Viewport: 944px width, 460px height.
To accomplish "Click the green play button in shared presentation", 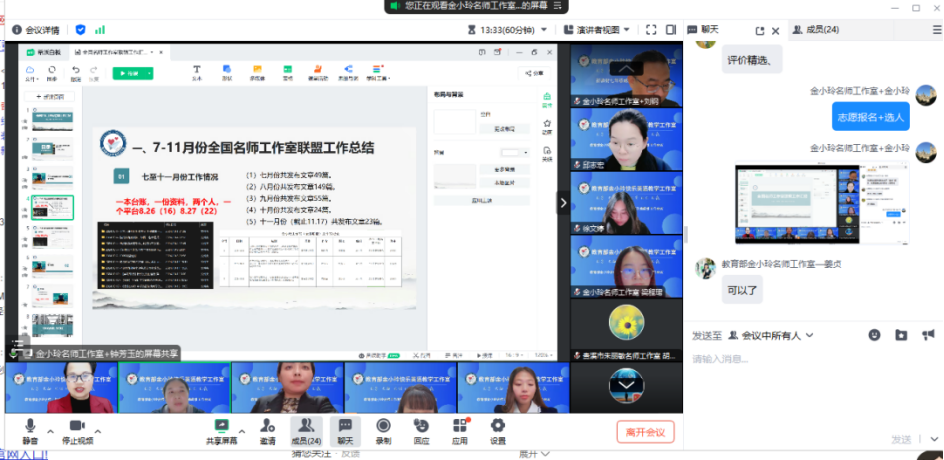I will tap(129, 73).
